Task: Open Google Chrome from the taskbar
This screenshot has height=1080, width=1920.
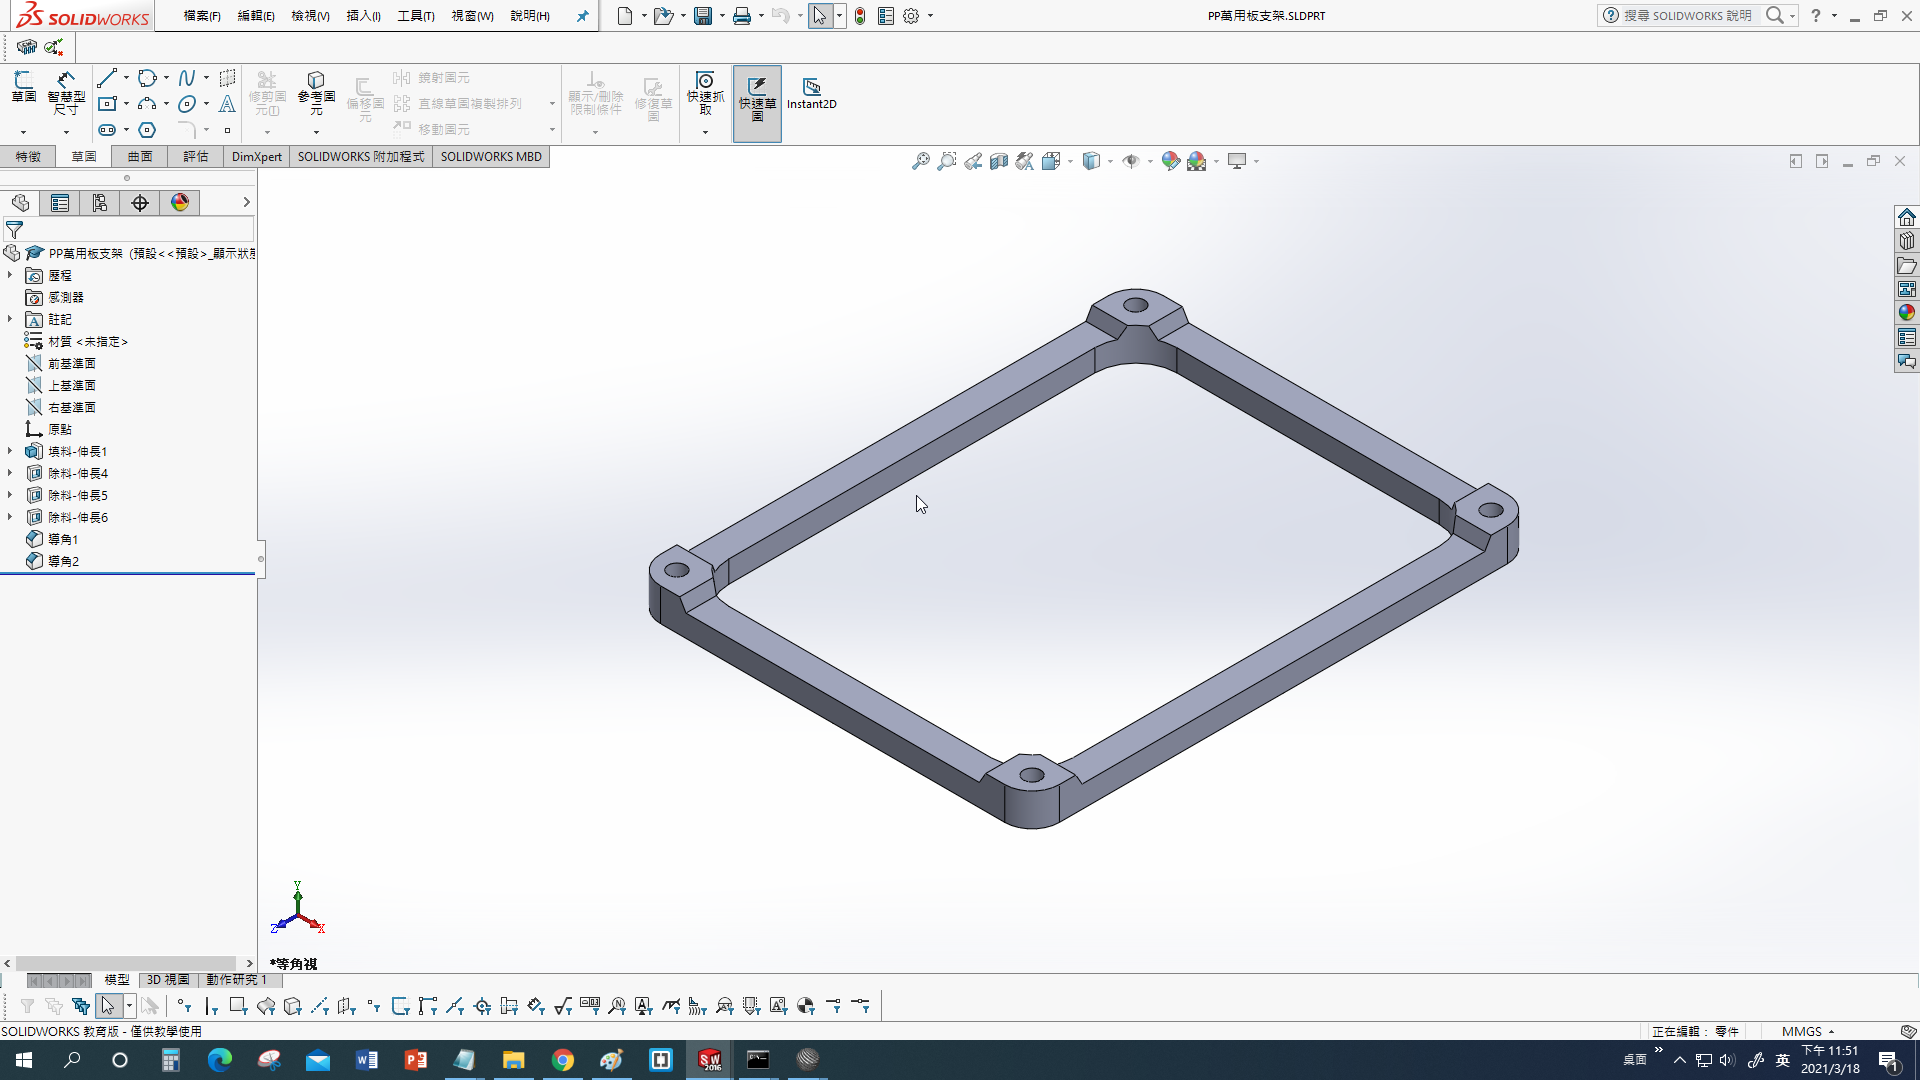Action: [563, 1060]
